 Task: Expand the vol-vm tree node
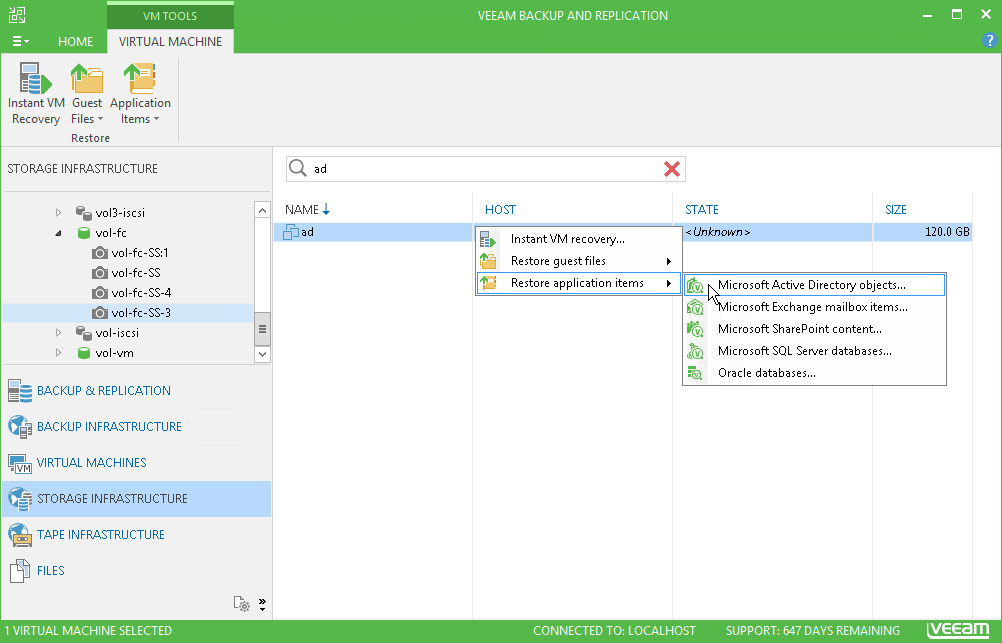[x=58, y=353]
